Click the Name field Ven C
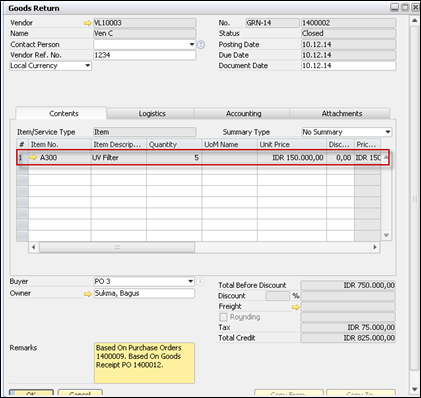421x398 pixels. 145,34
